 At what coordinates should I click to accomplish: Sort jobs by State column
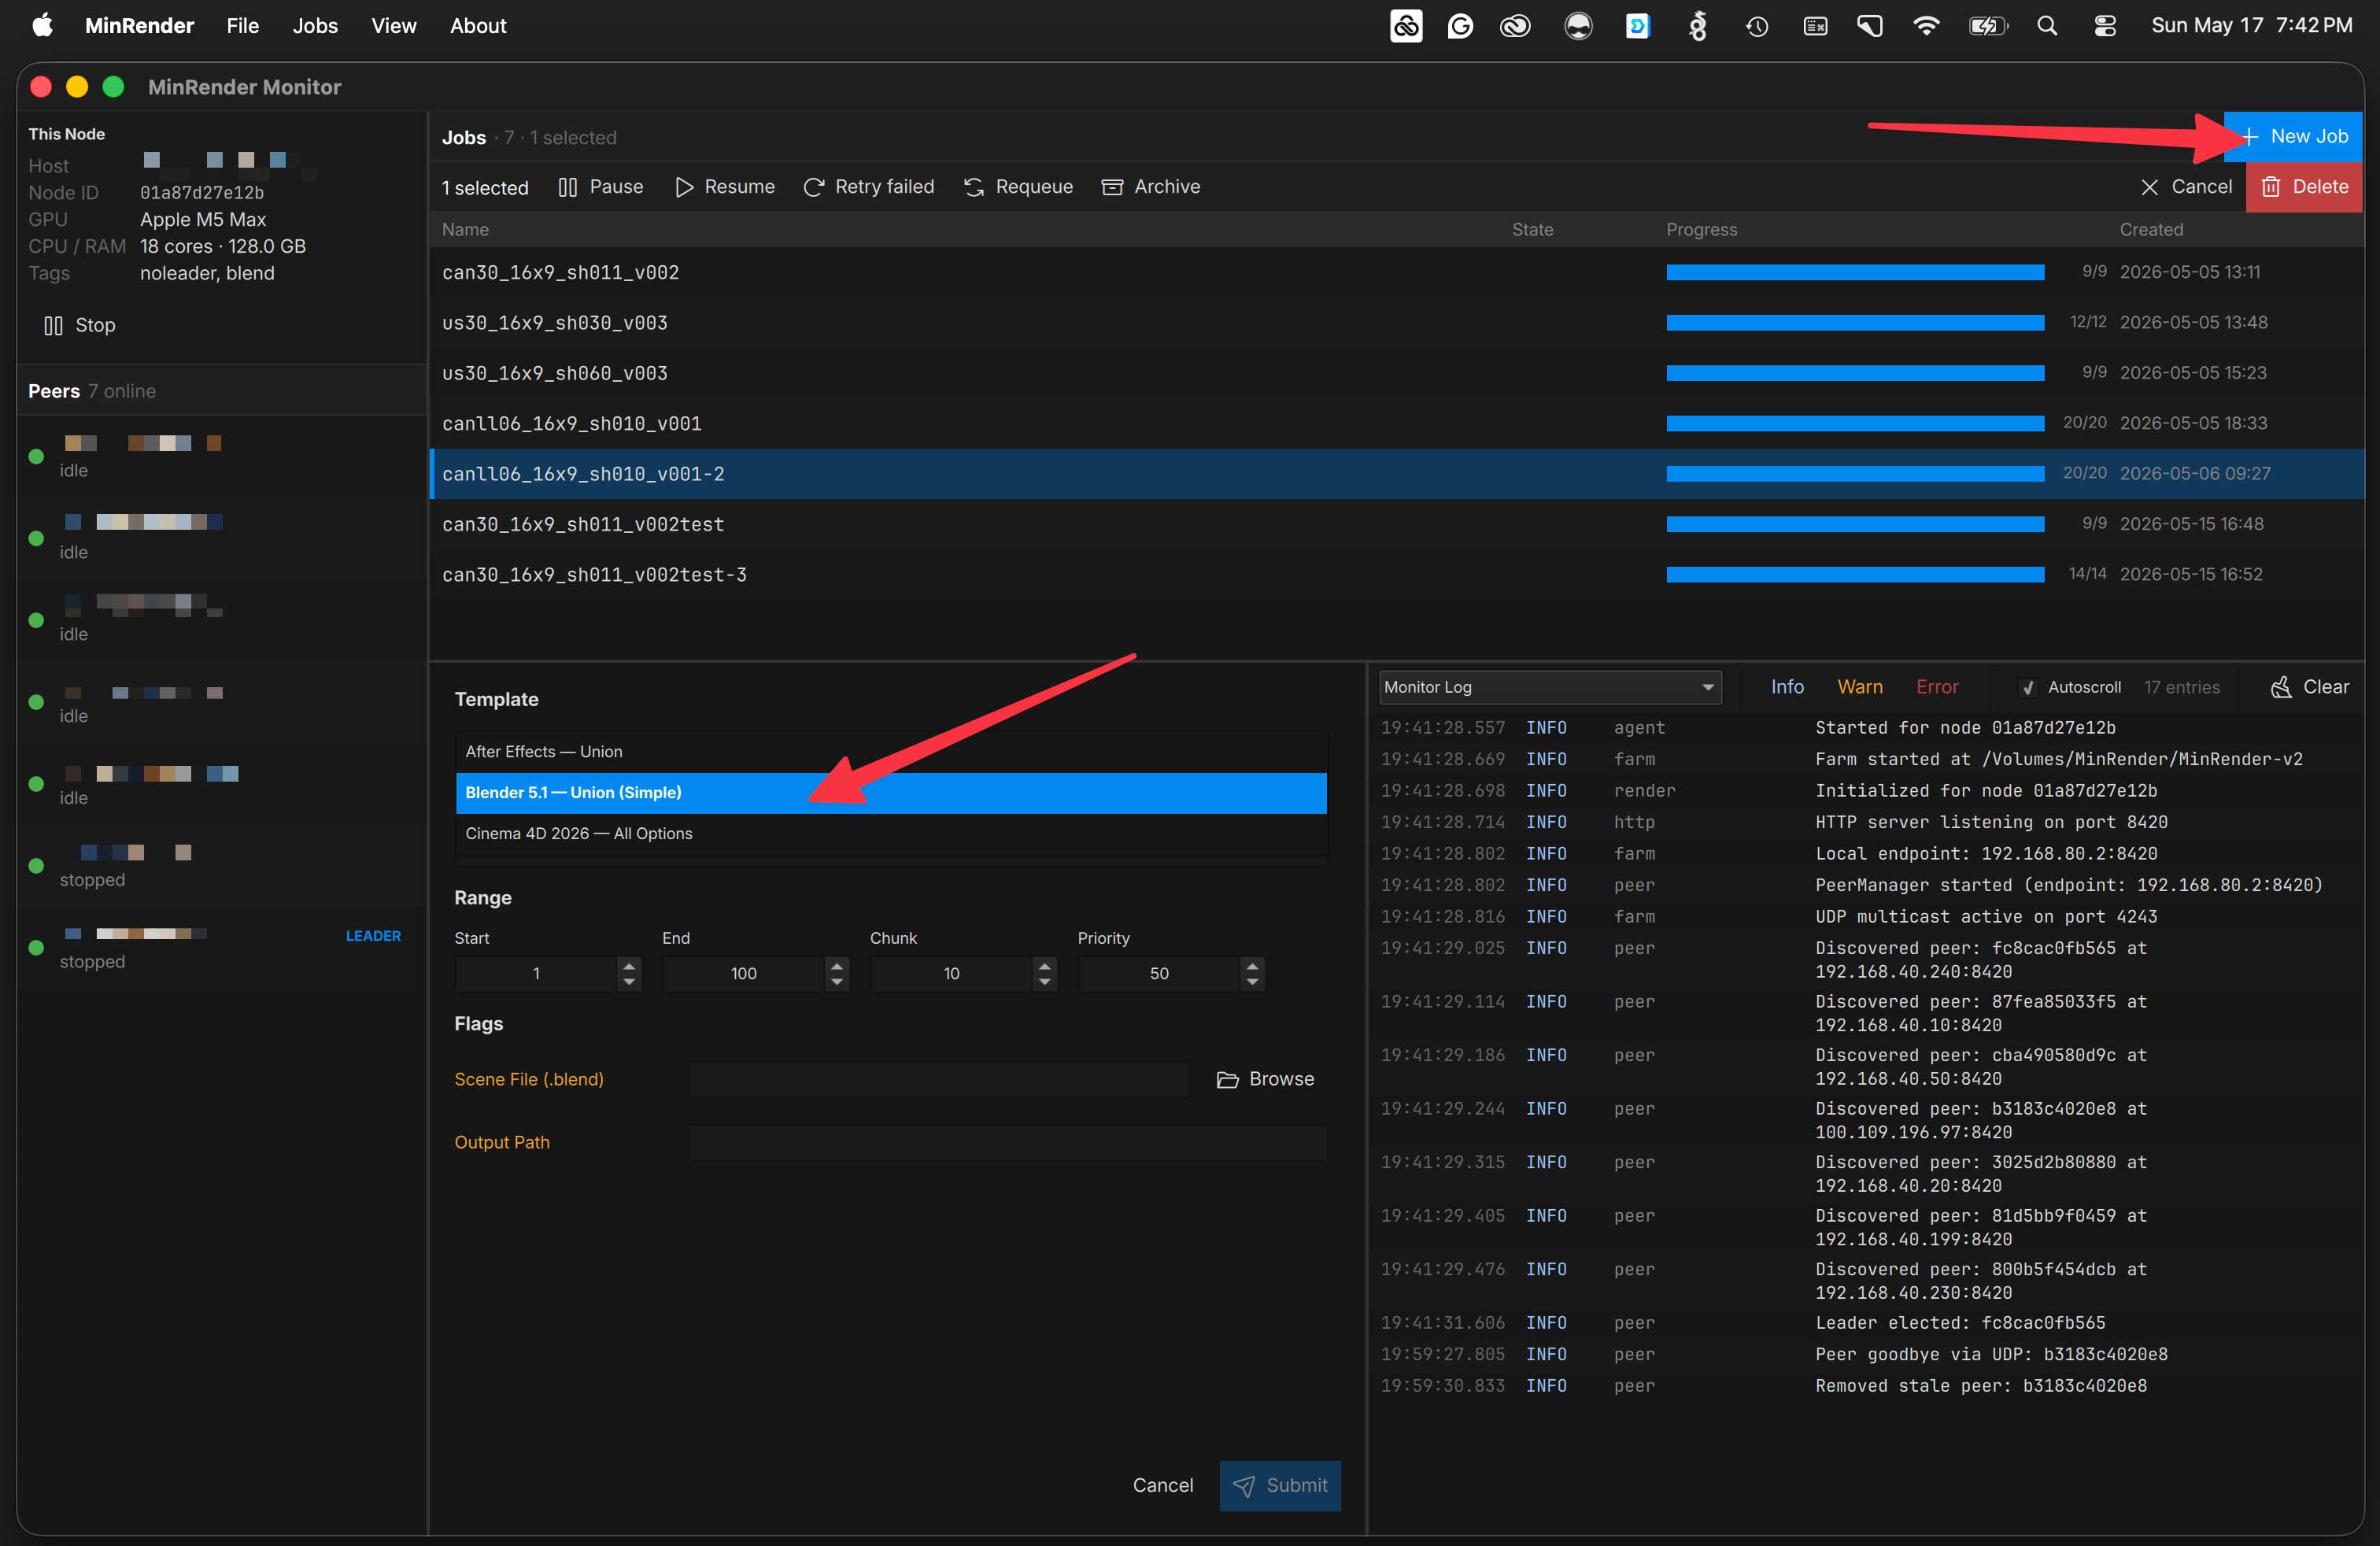[x=1532, y=229]
